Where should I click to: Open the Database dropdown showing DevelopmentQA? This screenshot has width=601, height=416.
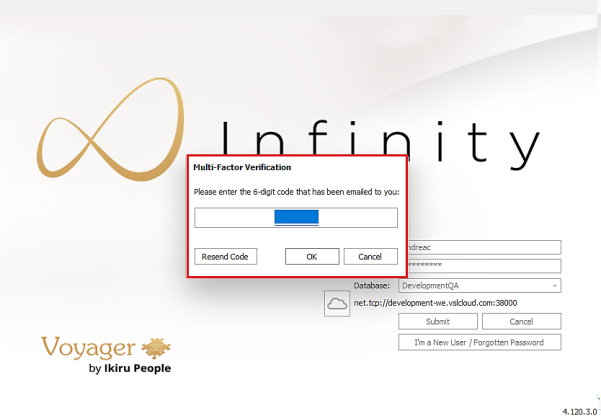coord(480,286)
